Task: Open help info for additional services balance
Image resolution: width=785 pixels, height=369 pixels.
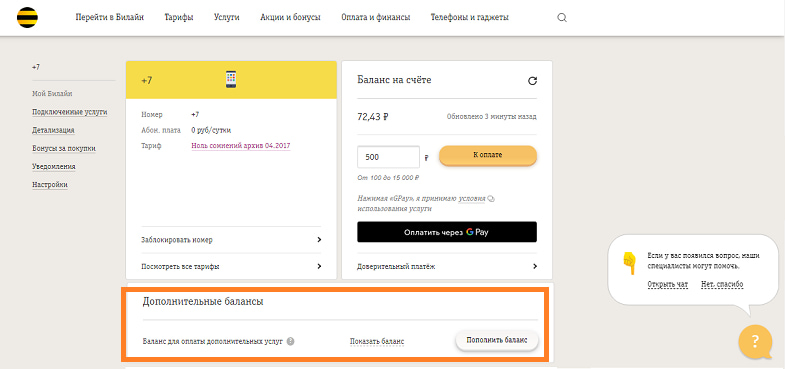Action: pyautogui.click(x=290, y=341)
